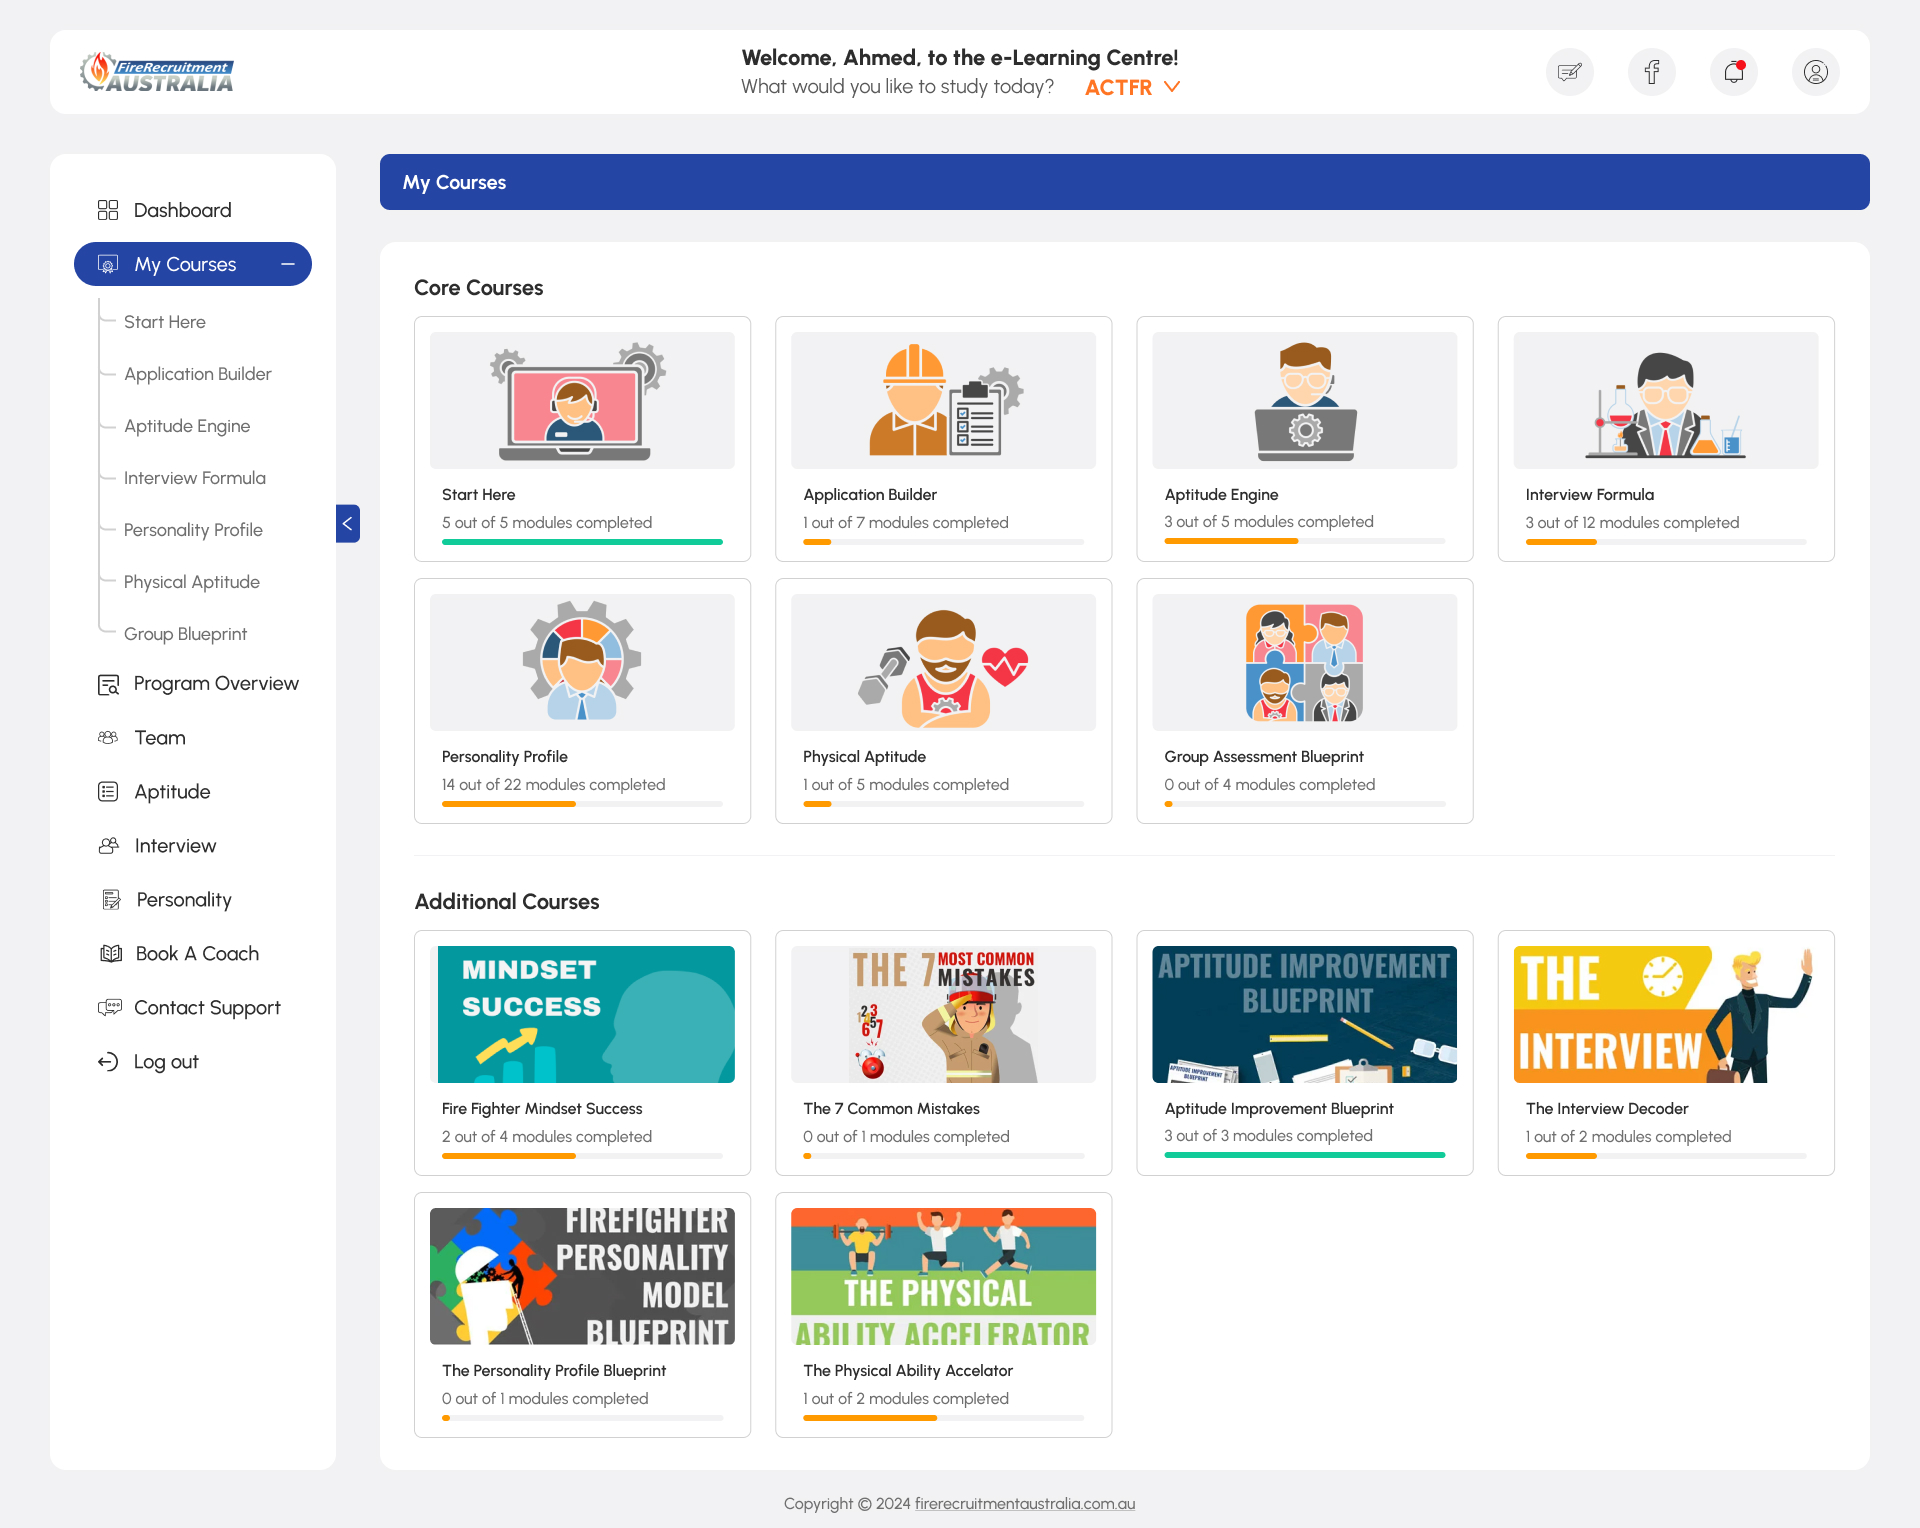Open the feedback form icon in header

1570,72
